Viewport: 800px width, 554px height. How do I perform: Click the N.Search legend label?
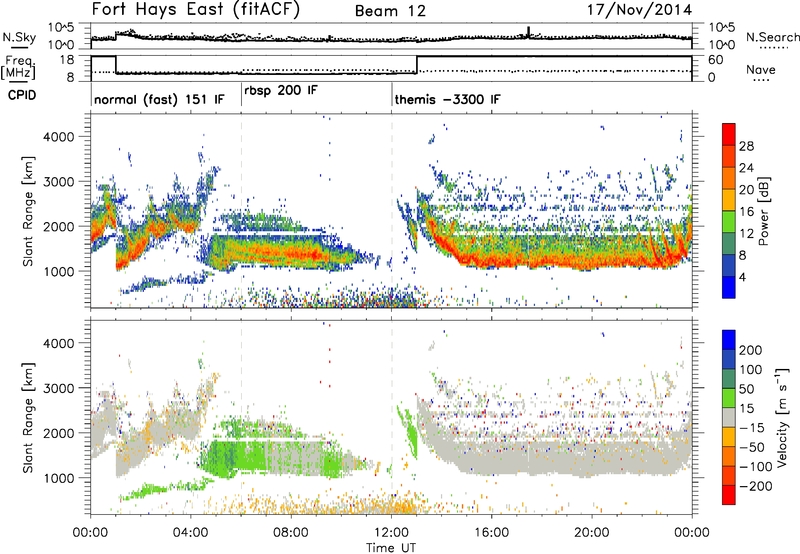[x=772, y=37]
